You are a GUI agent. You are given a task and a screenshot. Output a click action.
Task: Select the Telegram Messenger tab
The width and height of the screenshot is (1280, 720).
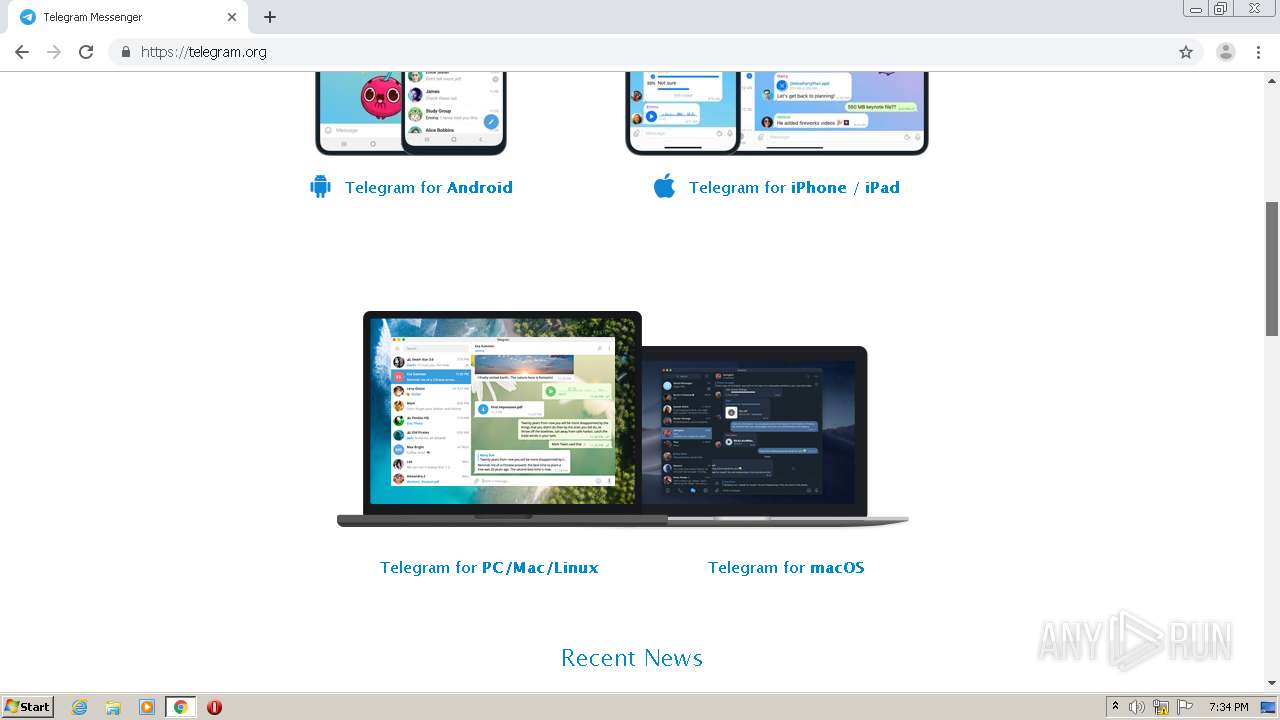(128, 17)
